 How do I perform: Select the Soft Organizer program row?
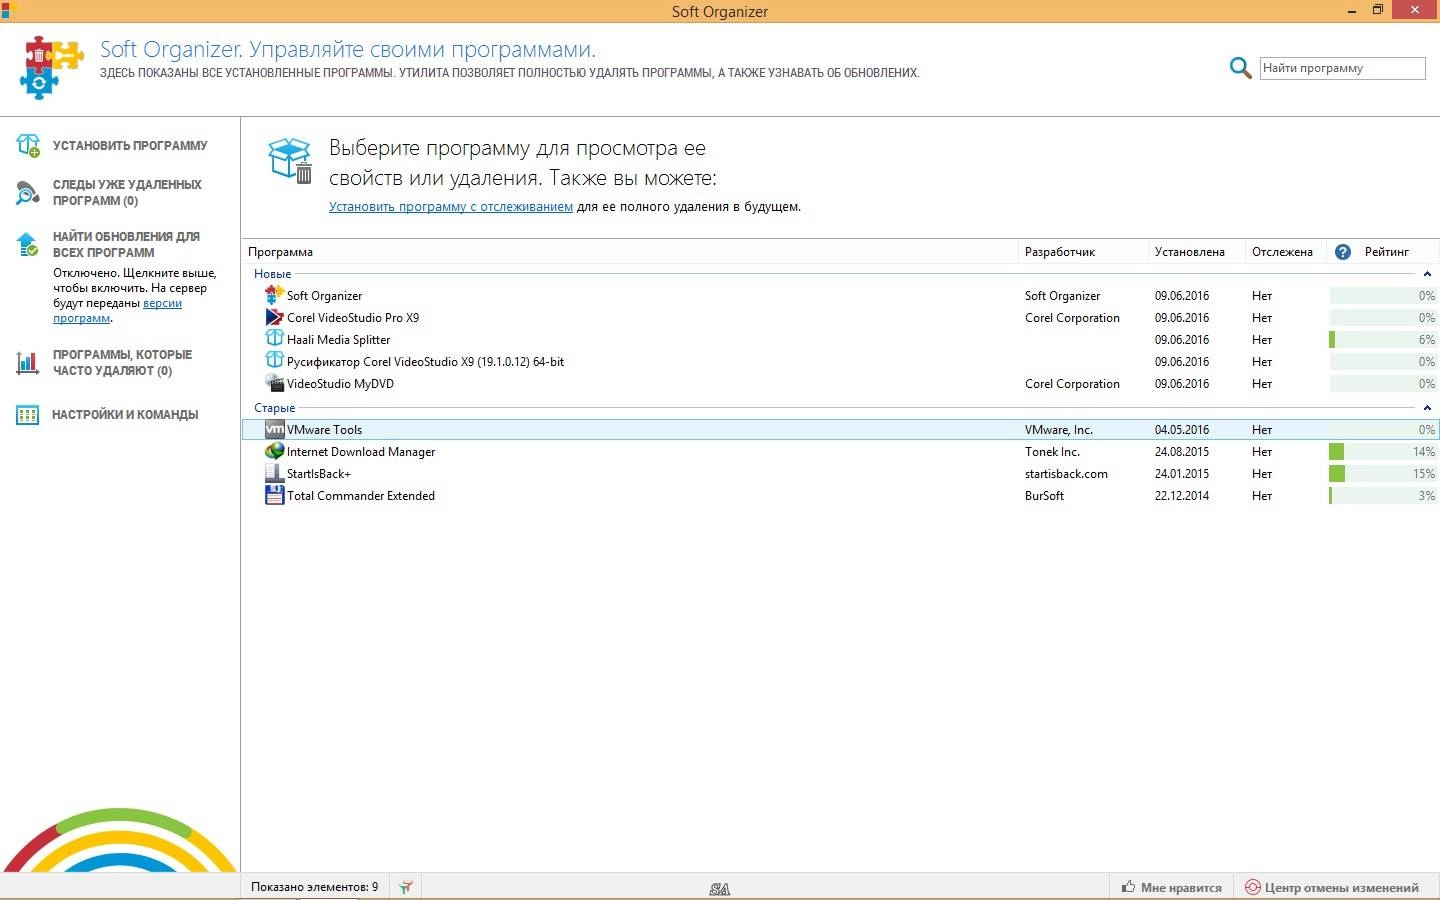pyautogui.click(x=840, y=296)
